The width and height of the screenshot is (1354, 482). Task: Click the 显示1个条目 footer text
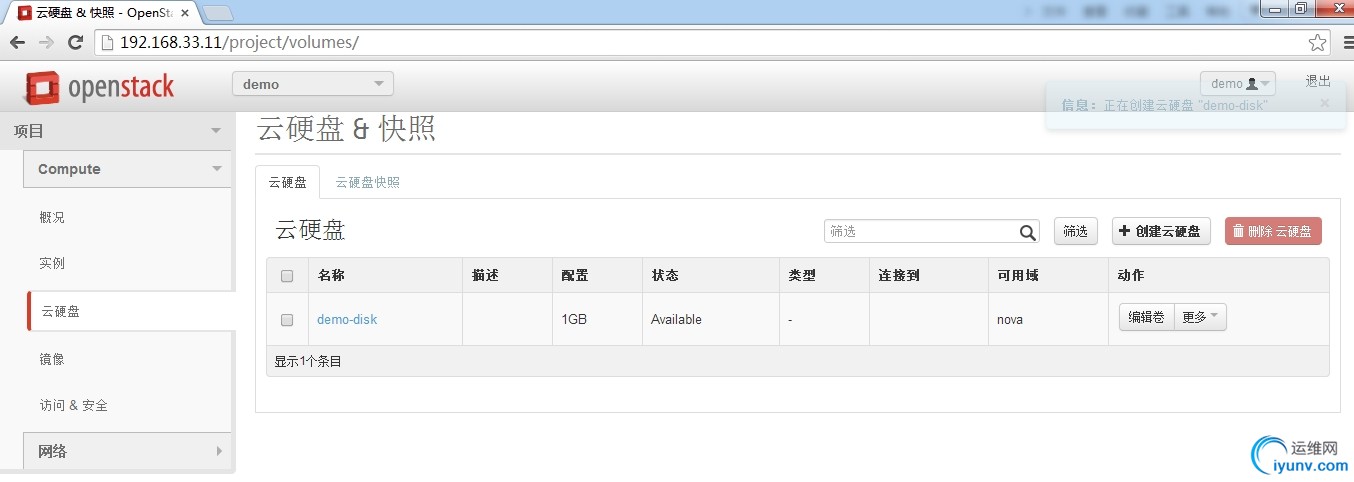click(x=308, y=361)
